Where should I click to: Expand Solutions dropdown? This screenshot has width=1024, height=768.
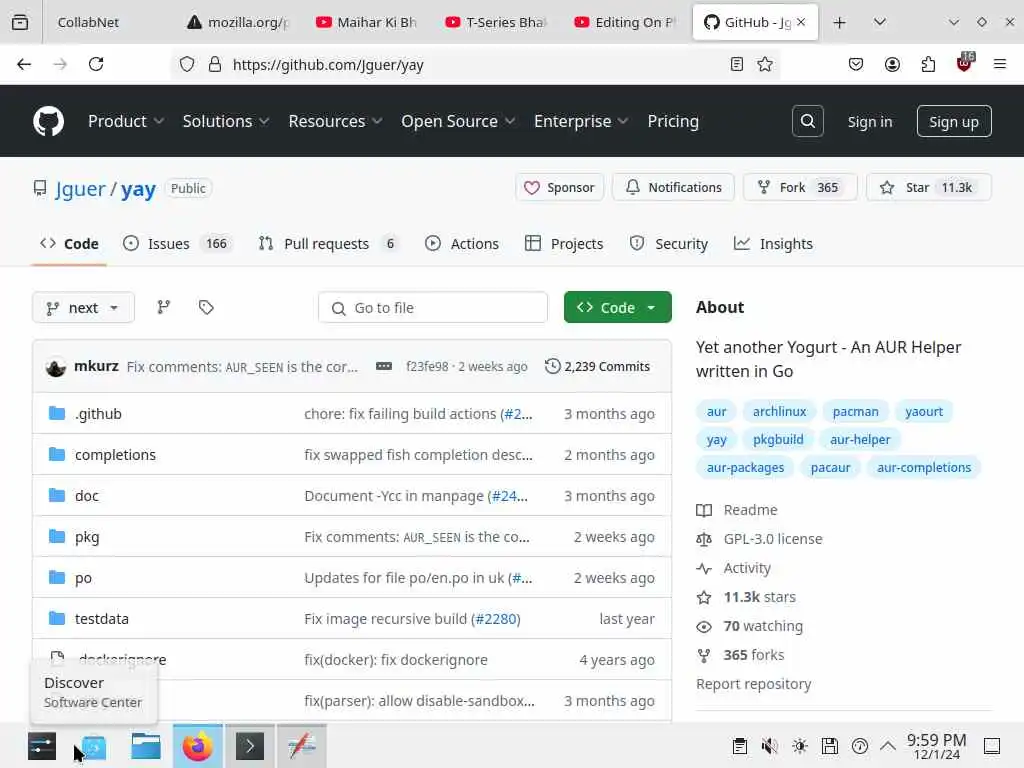tap(225, 121)
